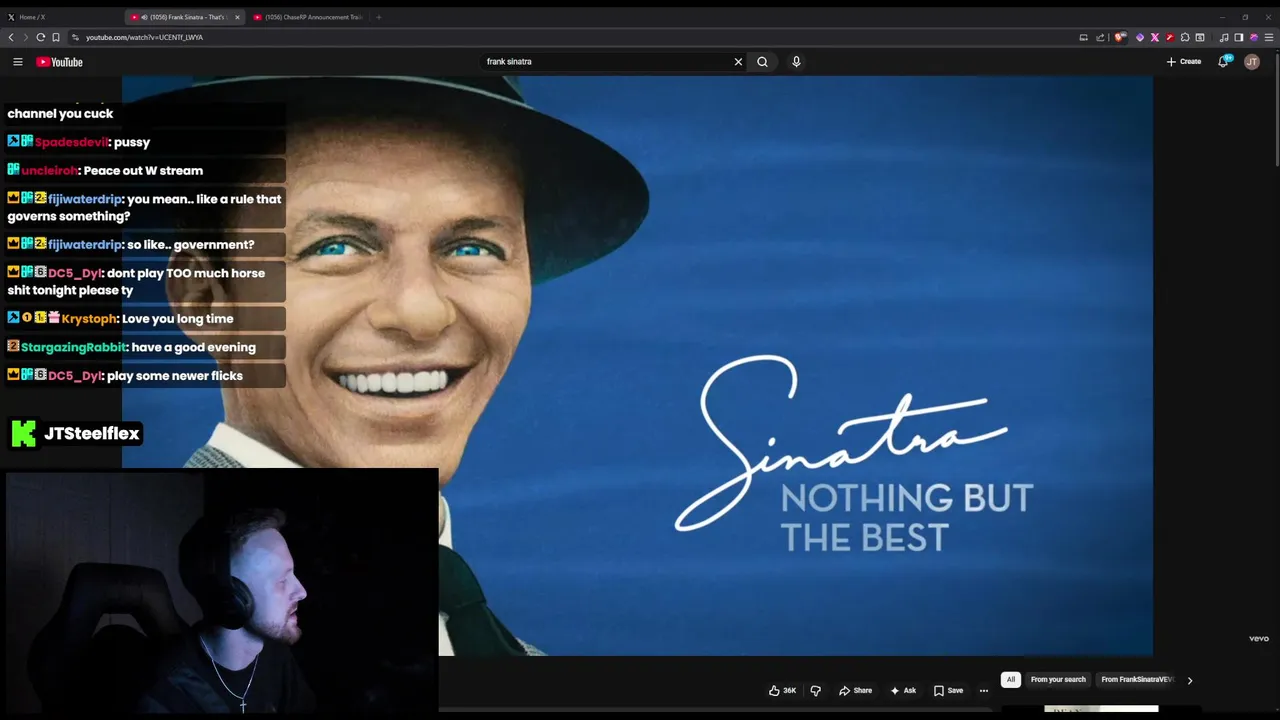Image resolution: width=1280 pixels, height=720 pixels.
Task: Open the Create upload menu
Action: click(x=1184, y=62)
